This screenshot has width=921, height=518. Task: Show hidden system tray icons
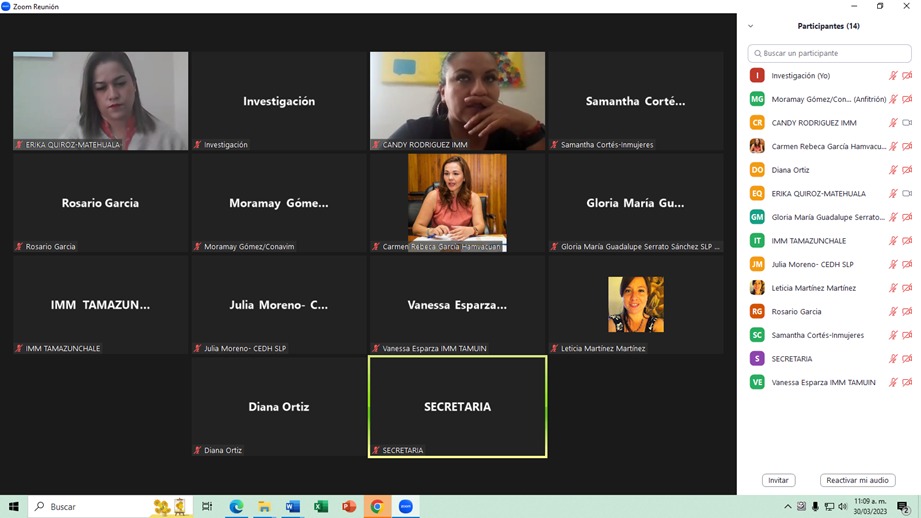[788, 507]
